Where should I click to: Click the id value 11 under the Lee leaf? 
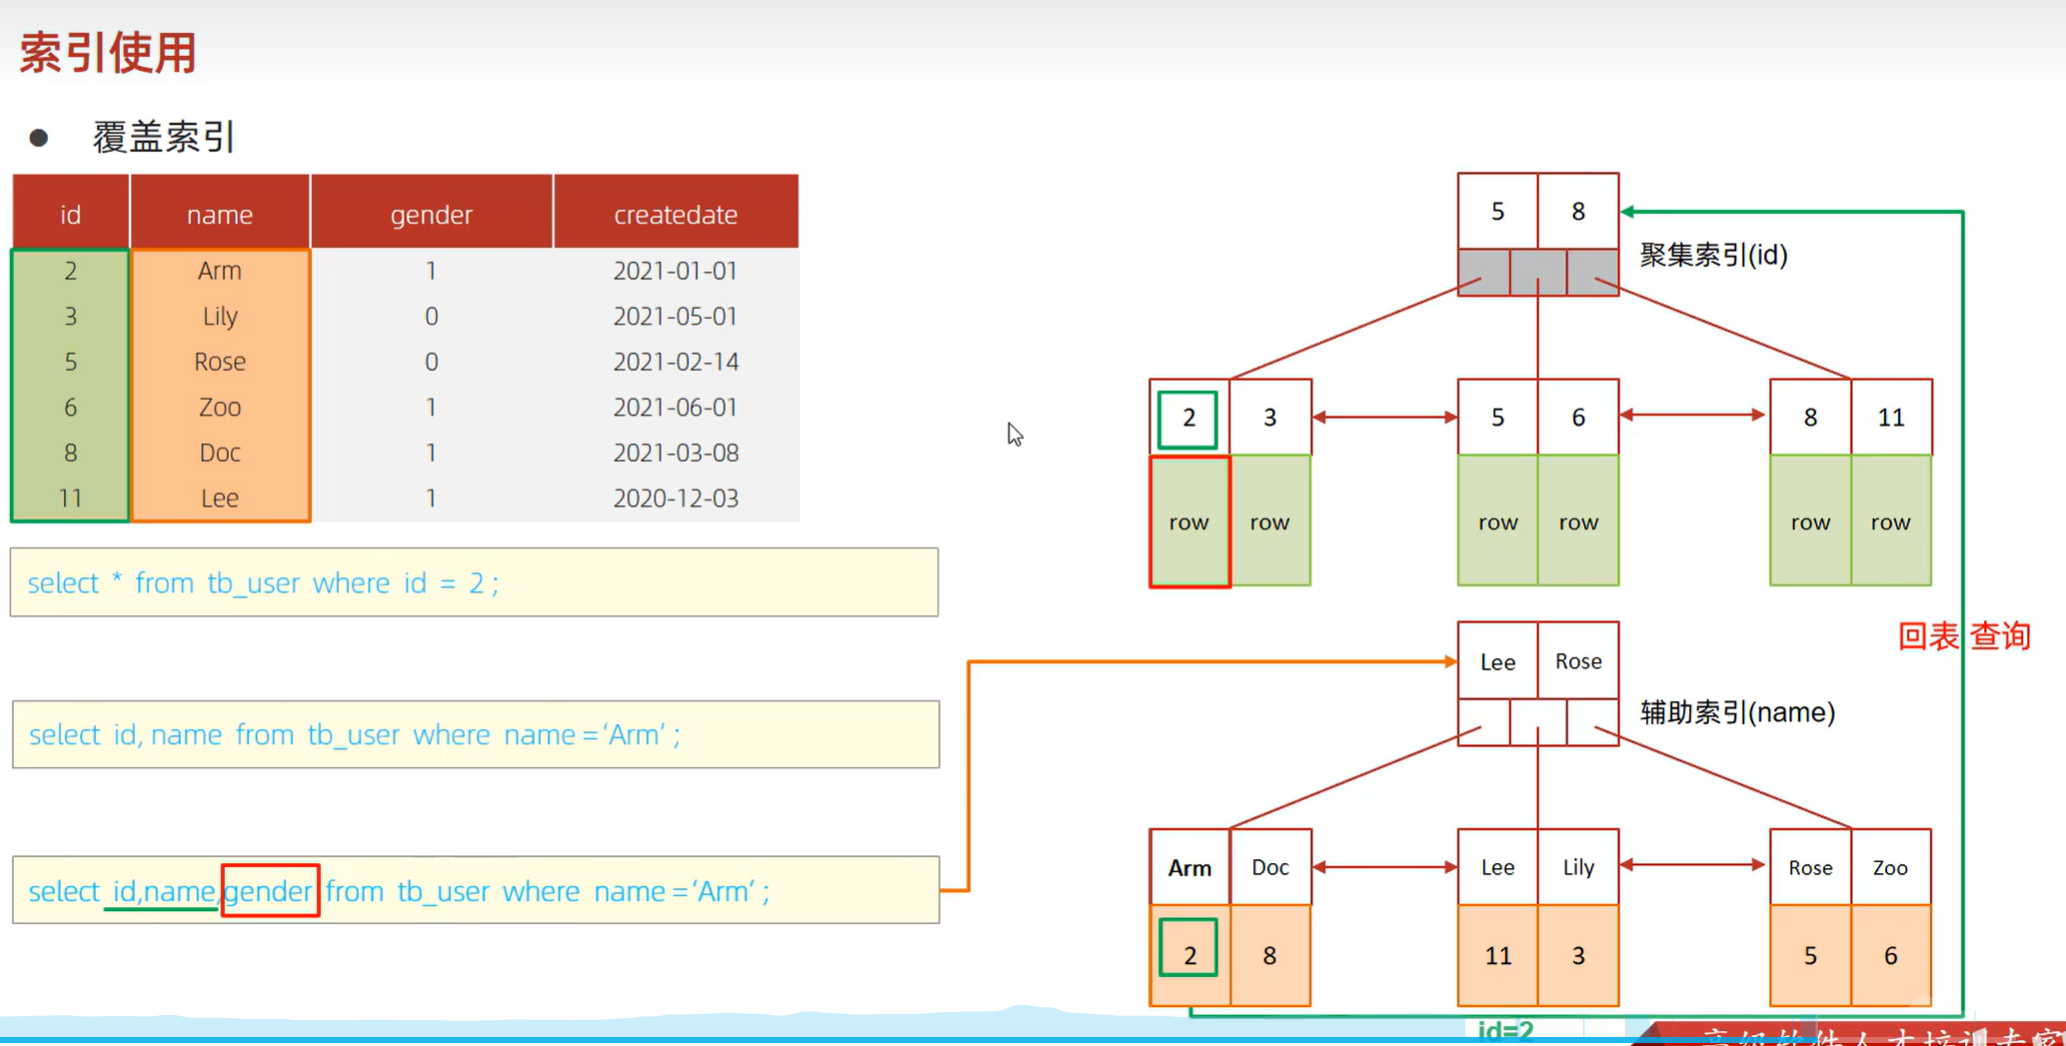pyautogui.click(x=1497, y=955)
